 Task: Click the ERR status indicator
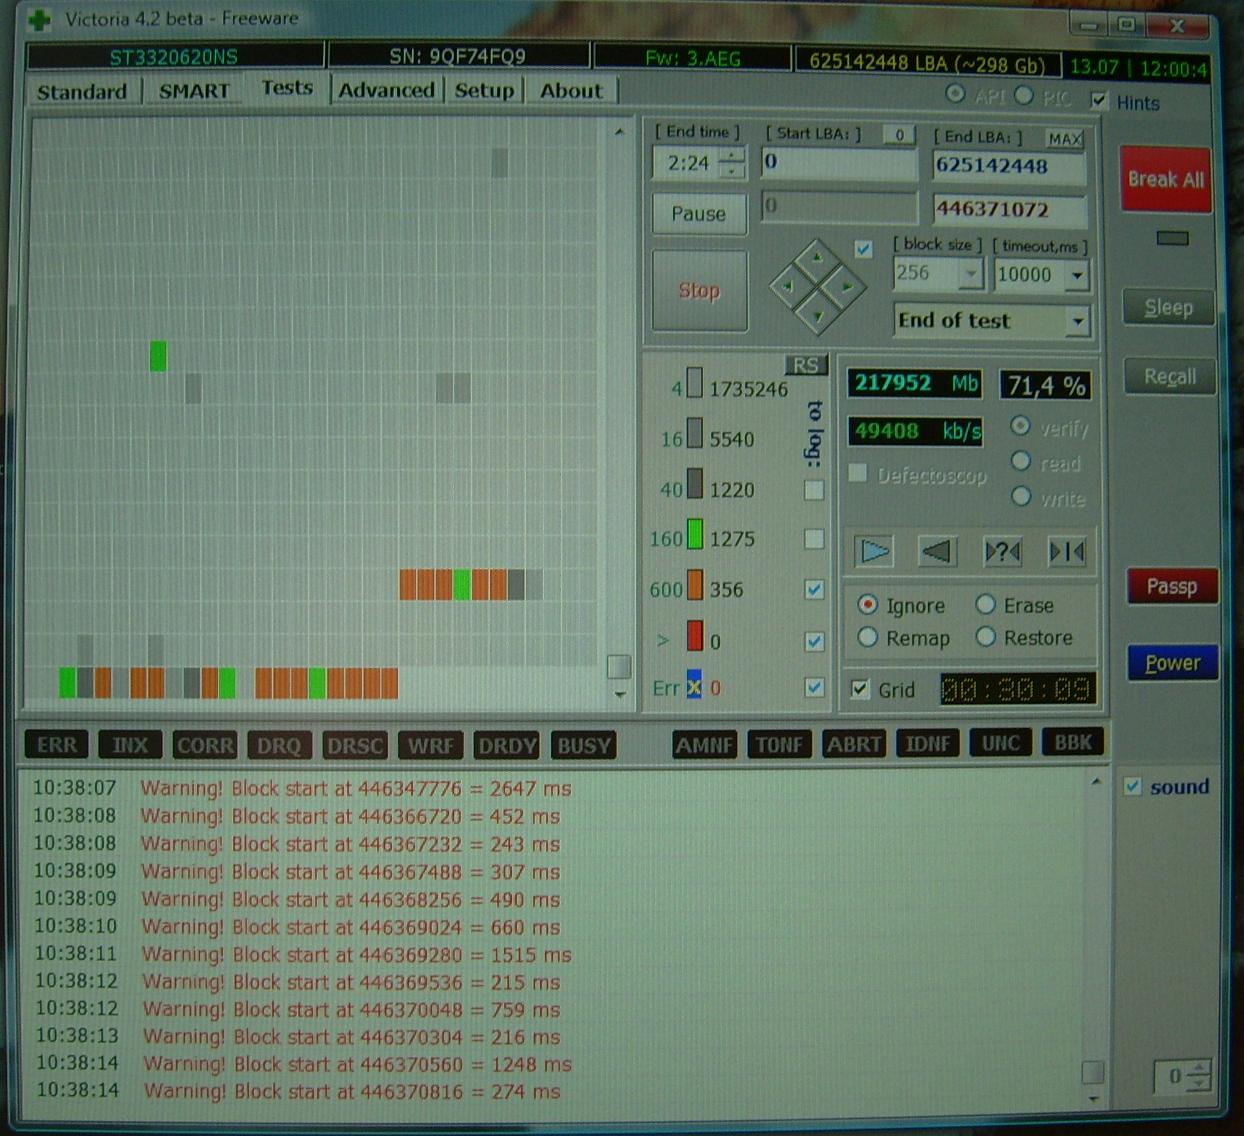point(56,745)
